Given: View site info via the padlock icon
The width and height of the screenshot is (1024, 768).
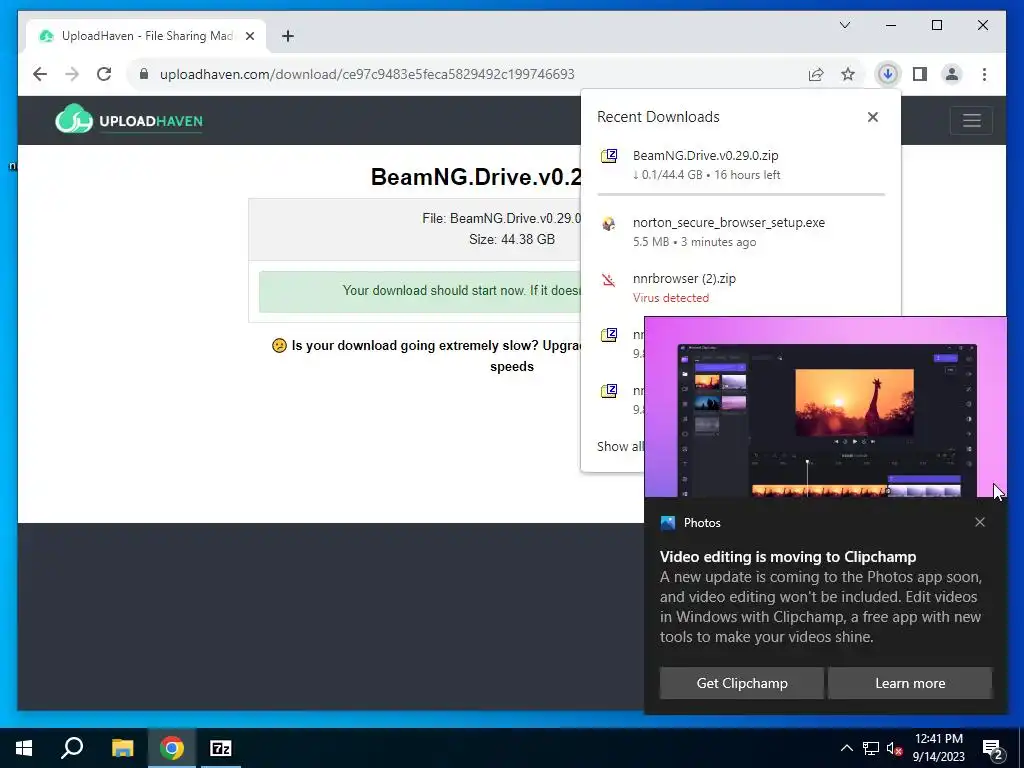Looking at the screenshot, I should tap(144, 74).
